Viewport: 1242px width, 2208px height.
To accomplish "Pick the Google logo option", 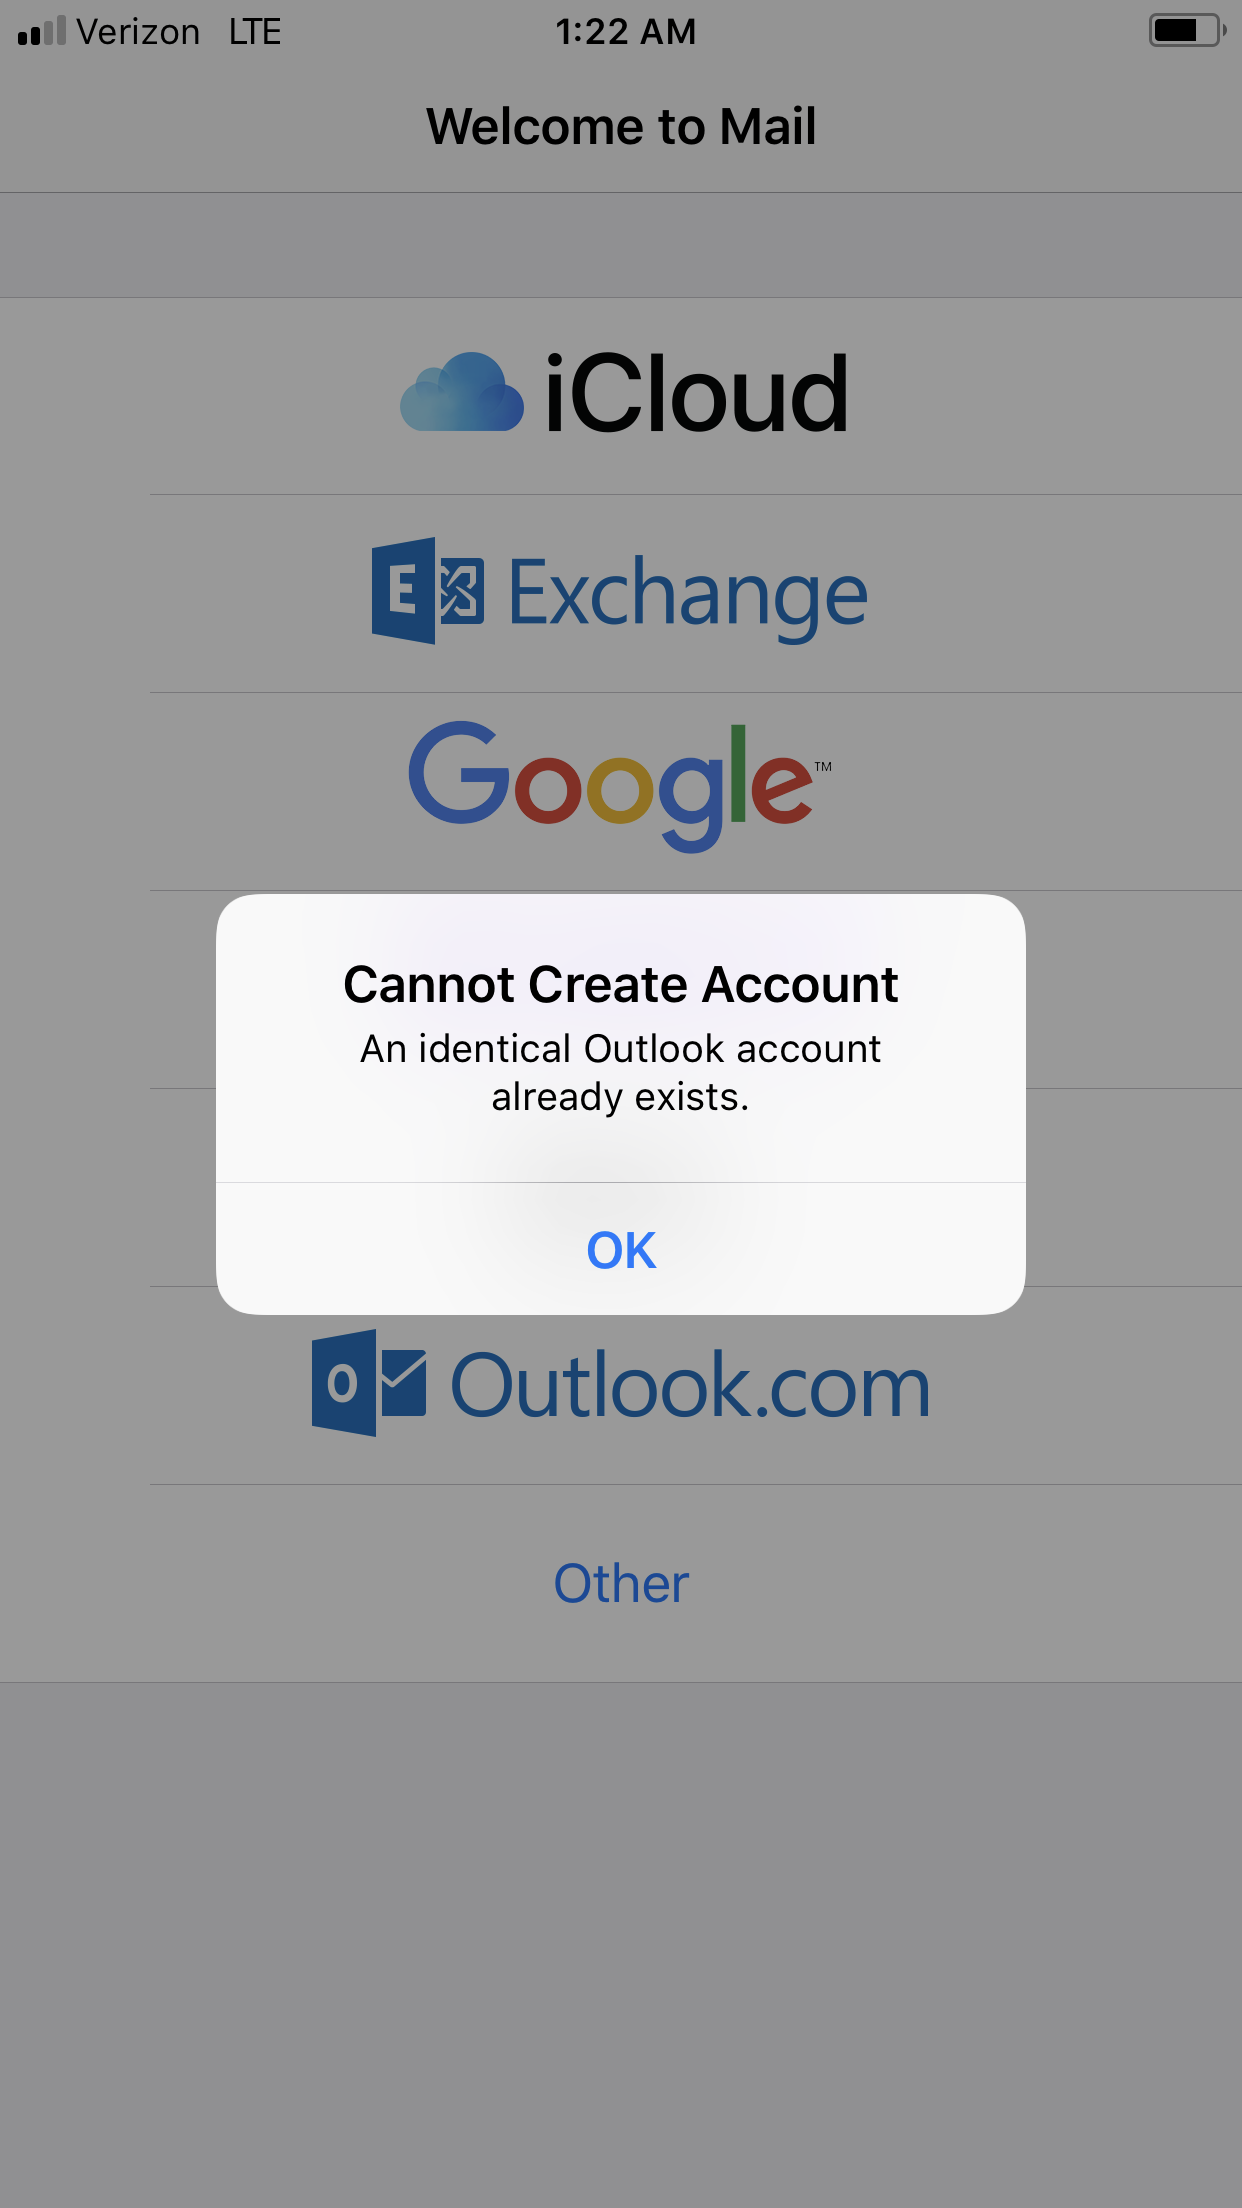I will tap(620, 788).
